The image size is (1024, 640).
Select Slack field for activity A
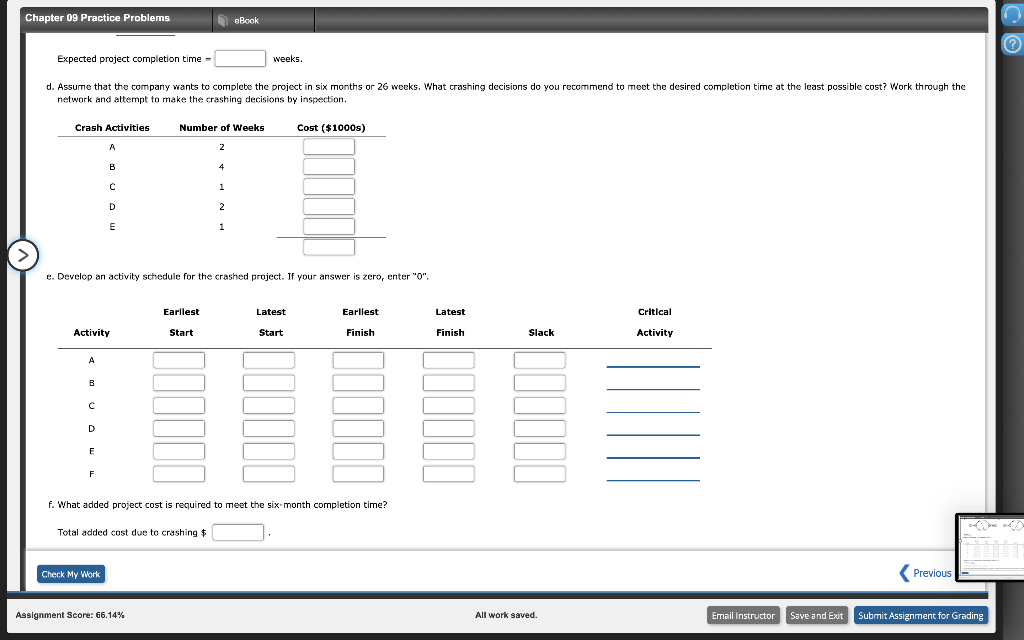(539, 360)
